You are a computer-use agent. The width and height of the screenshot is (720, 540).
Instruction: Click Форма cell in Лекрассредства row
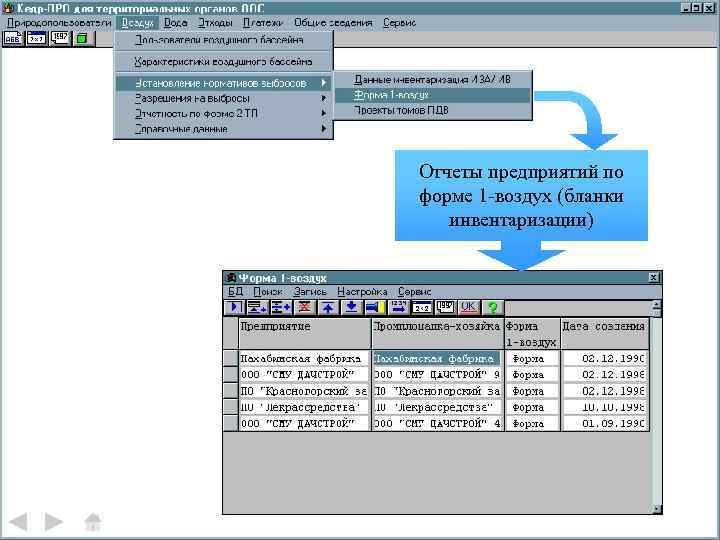(x=532, y=407)
